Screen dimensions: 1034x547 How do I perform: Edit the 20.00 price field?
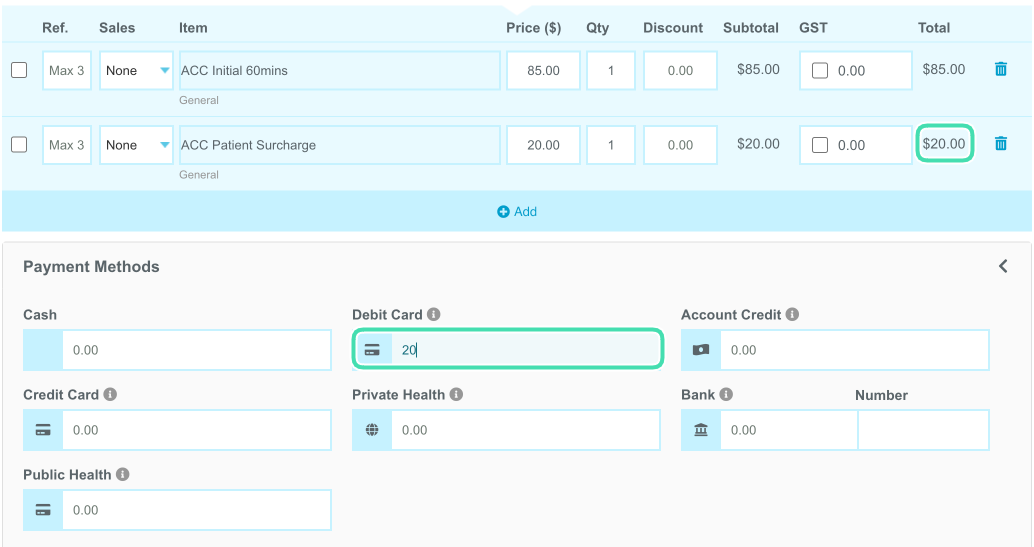[543, 145]
